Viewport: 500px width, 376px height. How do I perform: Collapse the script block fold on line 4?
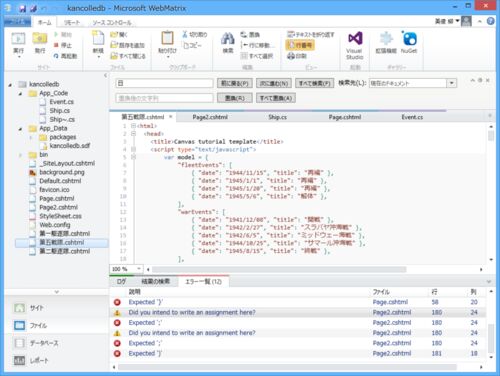133,149
